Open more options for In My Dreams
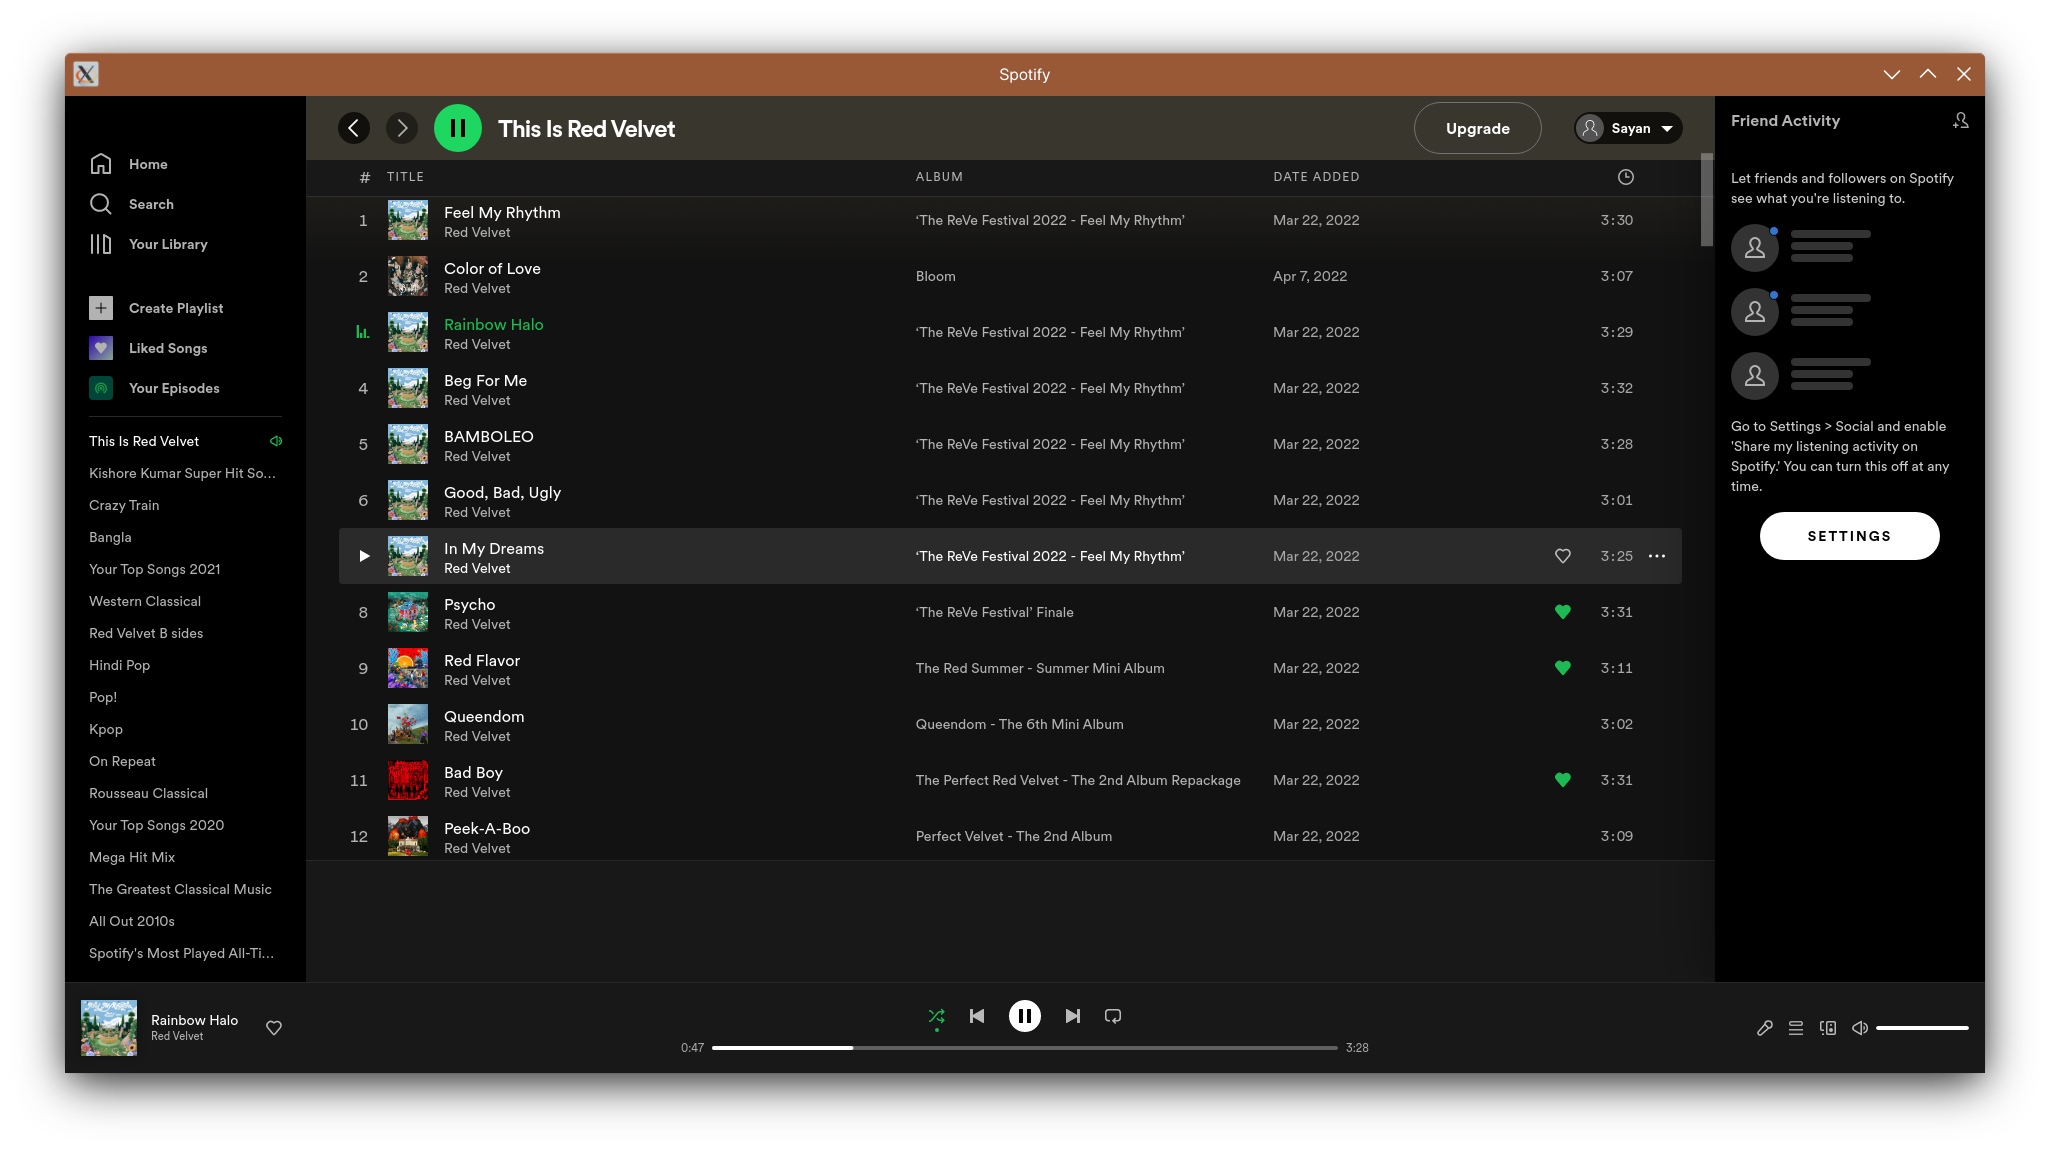 1657,556
